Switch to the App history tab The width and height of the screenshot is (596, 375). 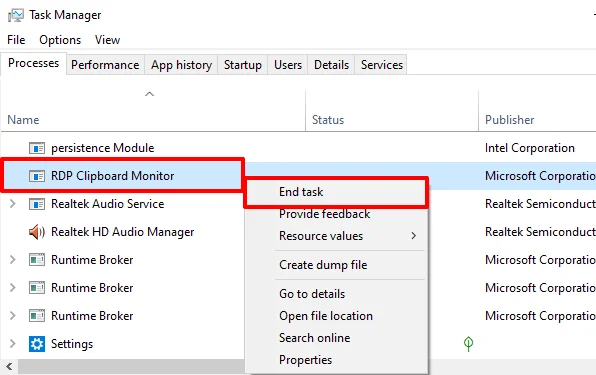pyautogui.click(x=181, y=65)
